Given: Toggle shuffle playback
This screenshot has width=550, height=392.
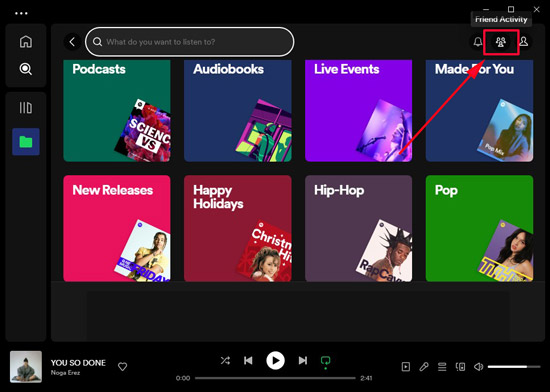Looking at the screenshot, I should pos(225,360).
